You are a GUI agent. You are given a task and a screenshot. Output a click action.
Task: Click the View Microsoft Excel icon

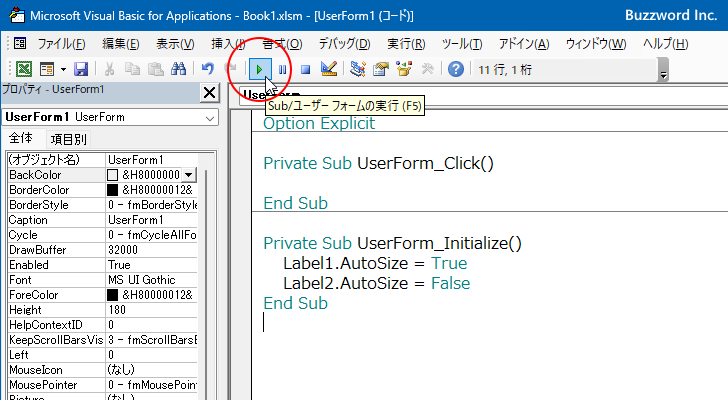24,70
